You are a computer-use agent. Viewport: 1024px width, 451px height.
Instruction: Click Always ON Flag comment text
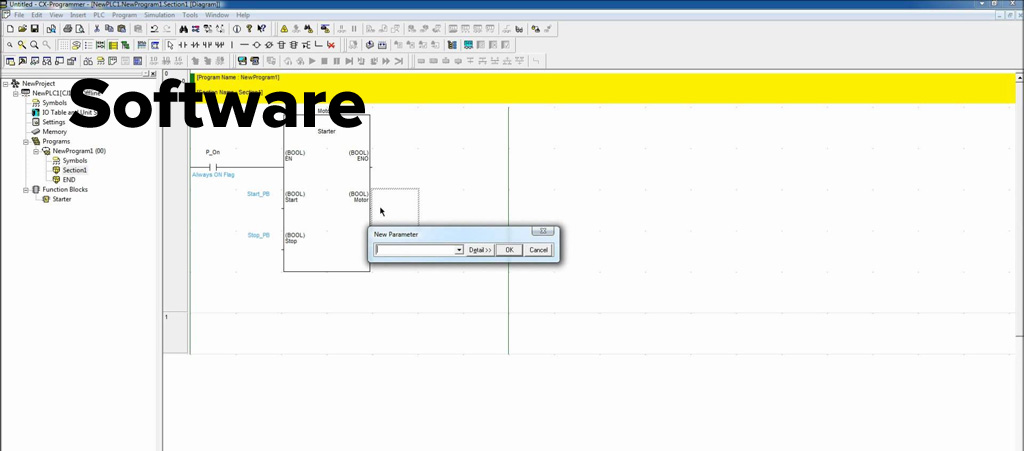pyautogui.click(x=213, y=175)
